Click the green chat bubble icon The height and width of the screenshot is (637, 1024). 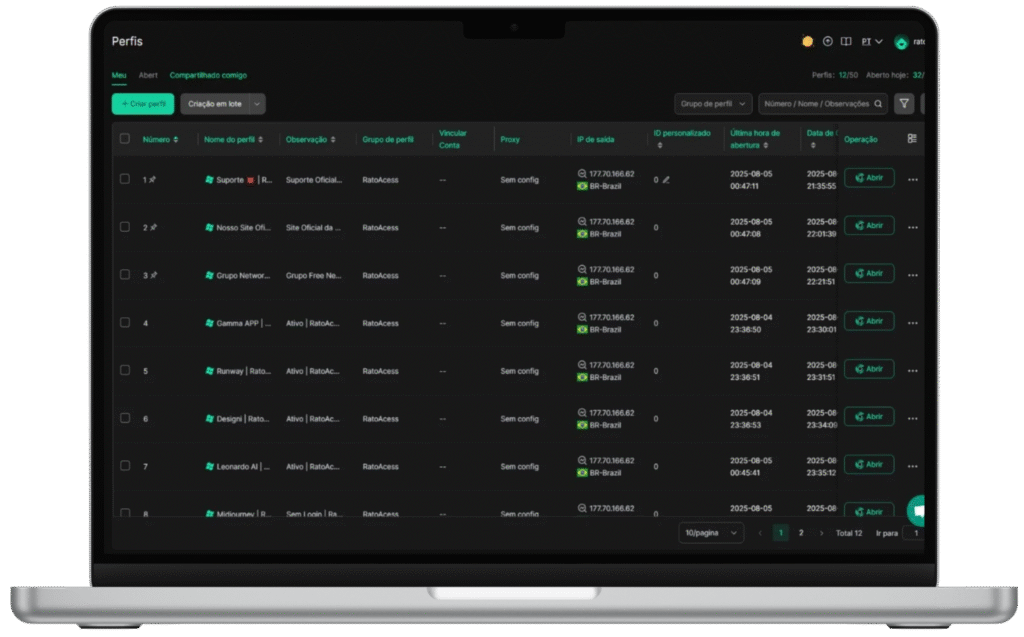[x=917, y=510]
